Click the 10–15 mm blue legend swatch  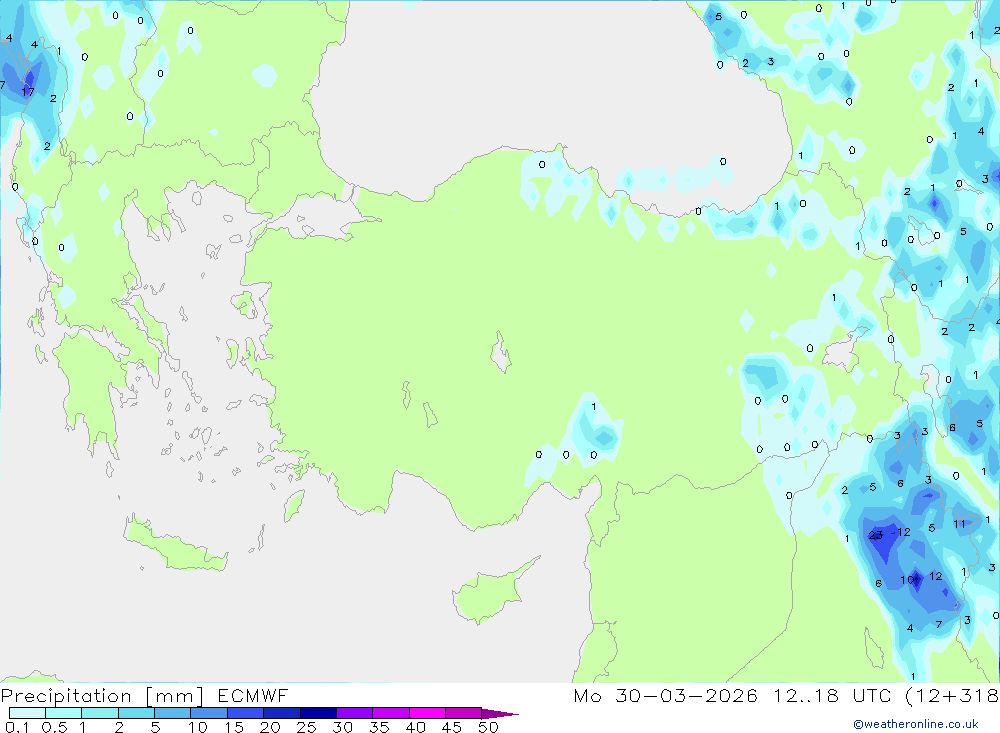[209, 713]
